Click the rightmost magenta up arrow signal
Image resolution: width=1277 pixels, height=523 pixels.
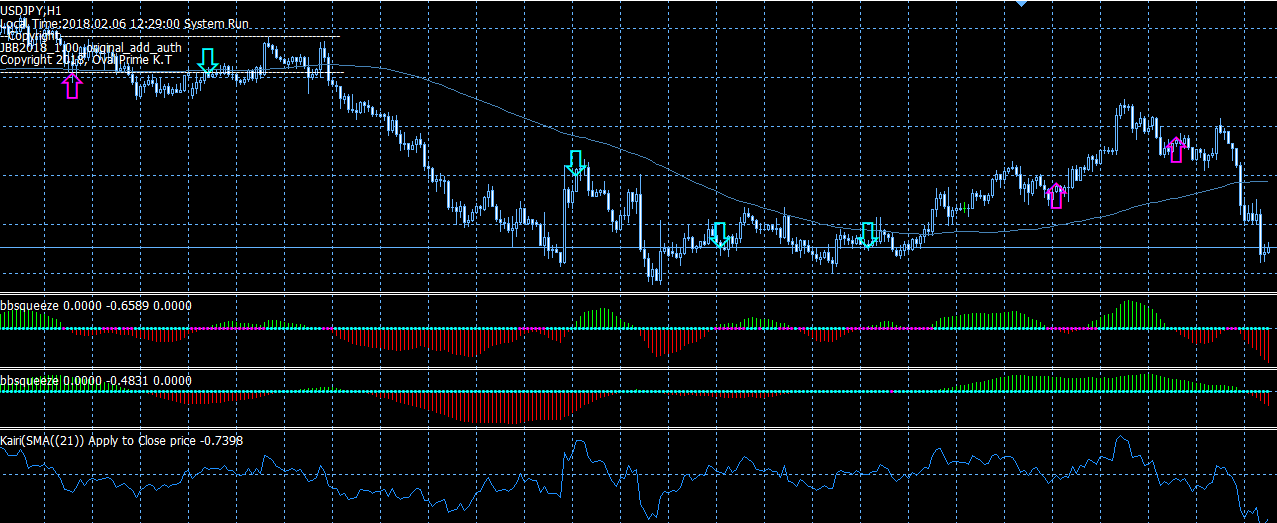(x=1177, y=149)
